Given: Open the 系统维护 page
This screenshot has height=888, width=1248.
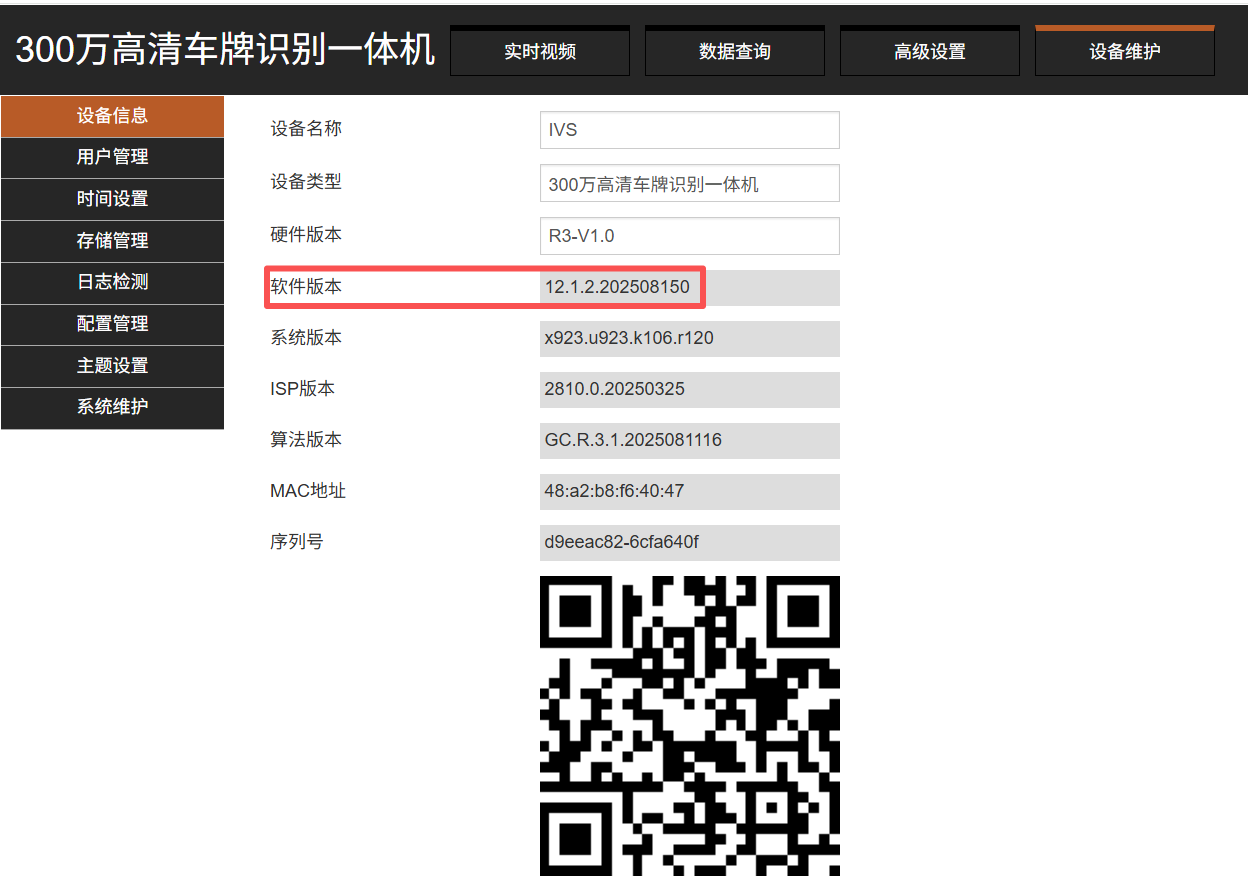Looking at the screenshot, I should pos(112,408).
